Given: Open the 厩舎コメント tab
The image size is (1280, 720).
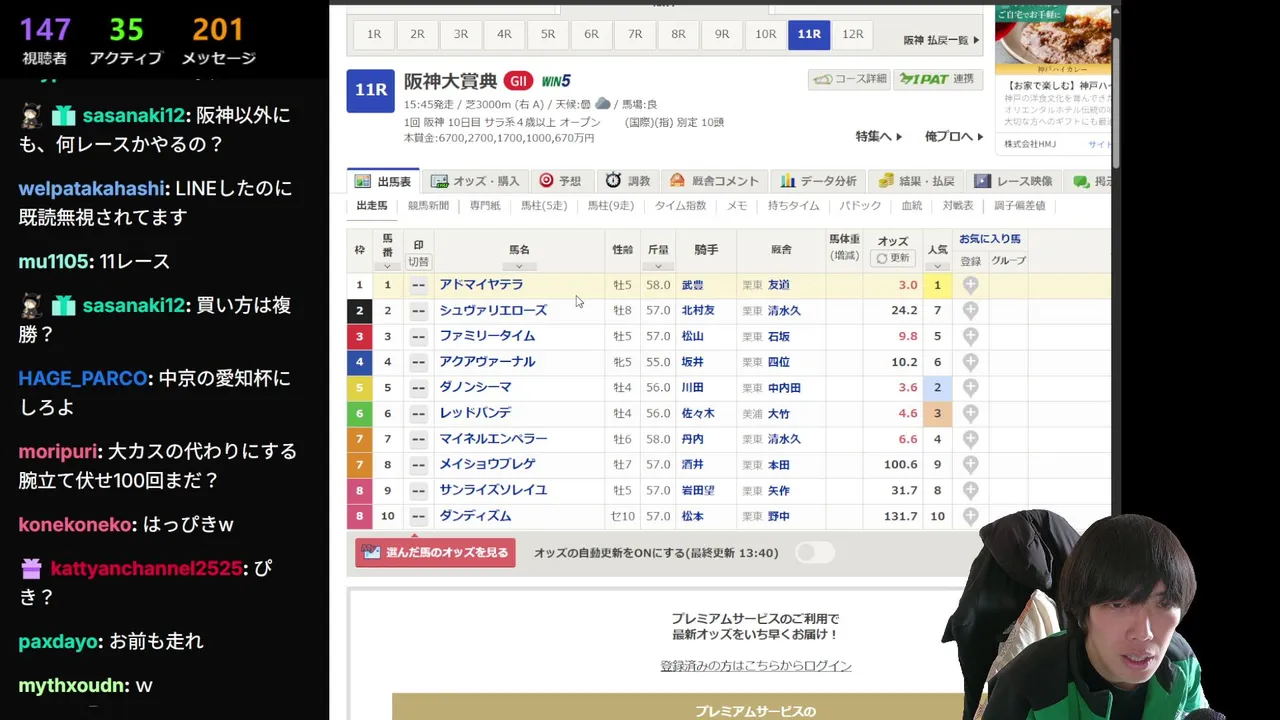Looking at the screenshot, I should click(714, 181).
